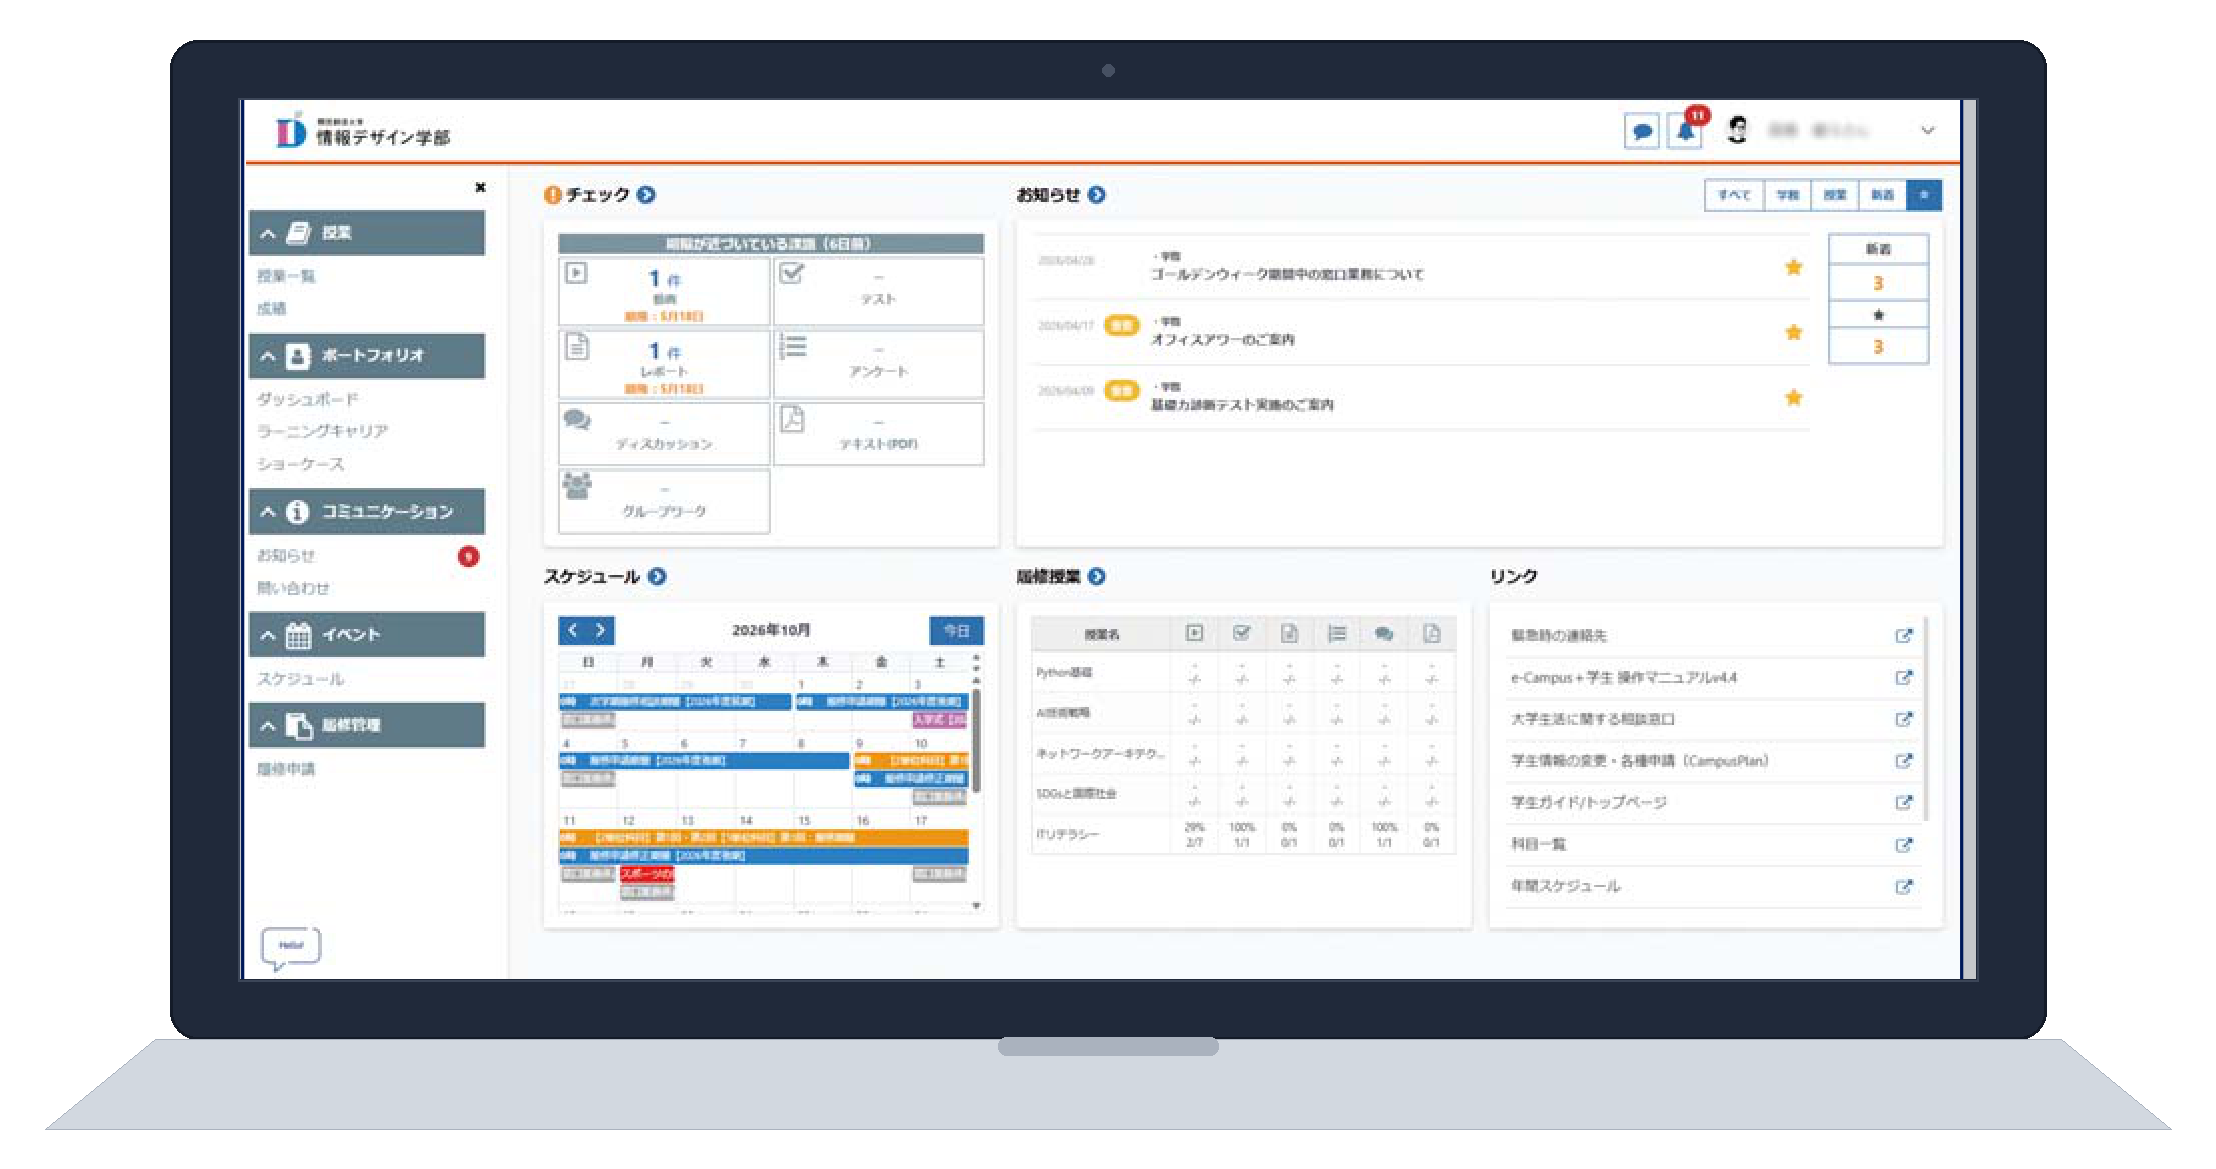Image resolution: width=2216 pixels, height=1169 pixels.
Task: Open external link icon for 大学生活に関する相談窓口
Action: click(1904, 719)
